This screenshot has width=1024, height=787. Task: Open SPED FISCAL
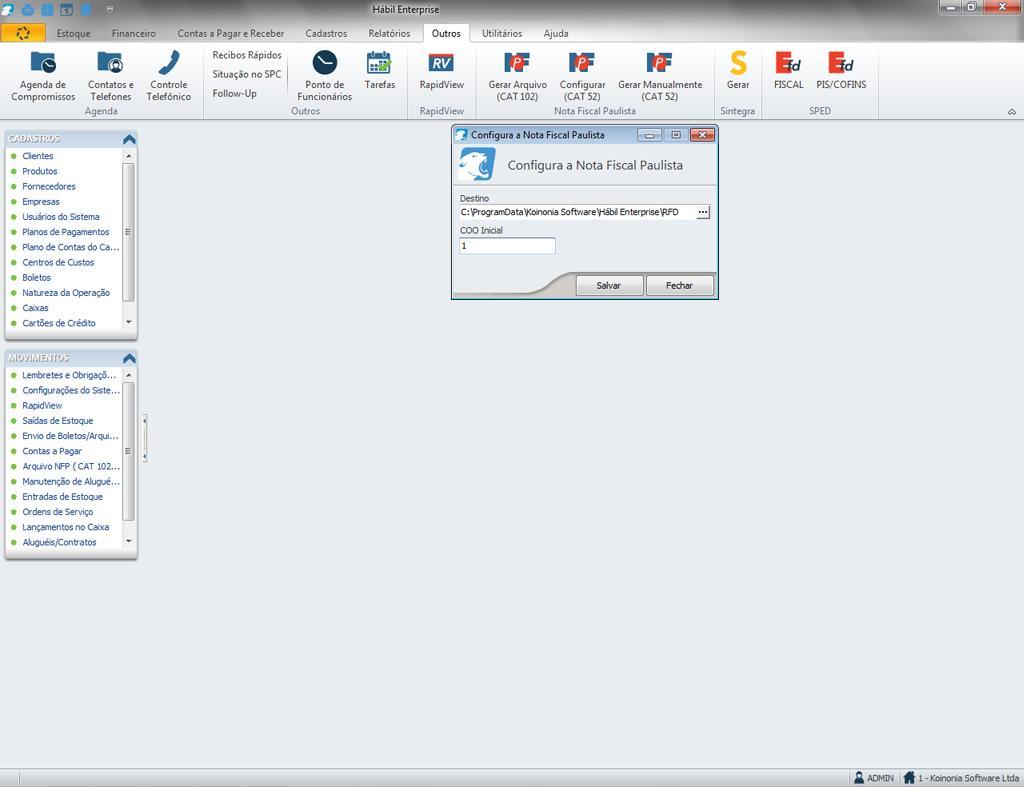point(788,71)
